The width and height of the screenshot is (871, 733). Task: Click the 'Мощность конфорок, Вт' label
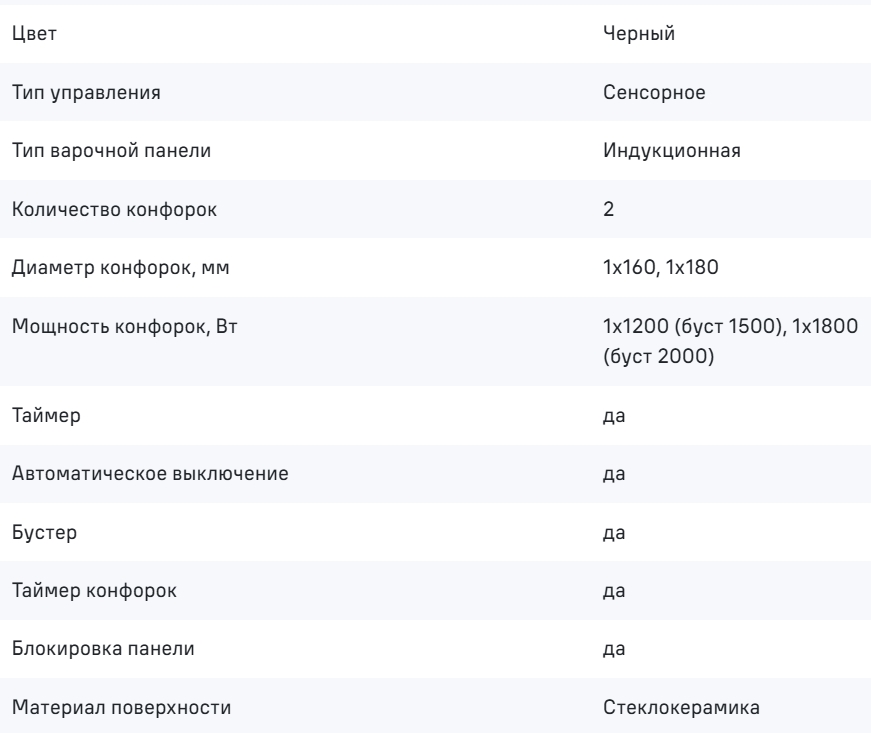click(x=124, y=327)
